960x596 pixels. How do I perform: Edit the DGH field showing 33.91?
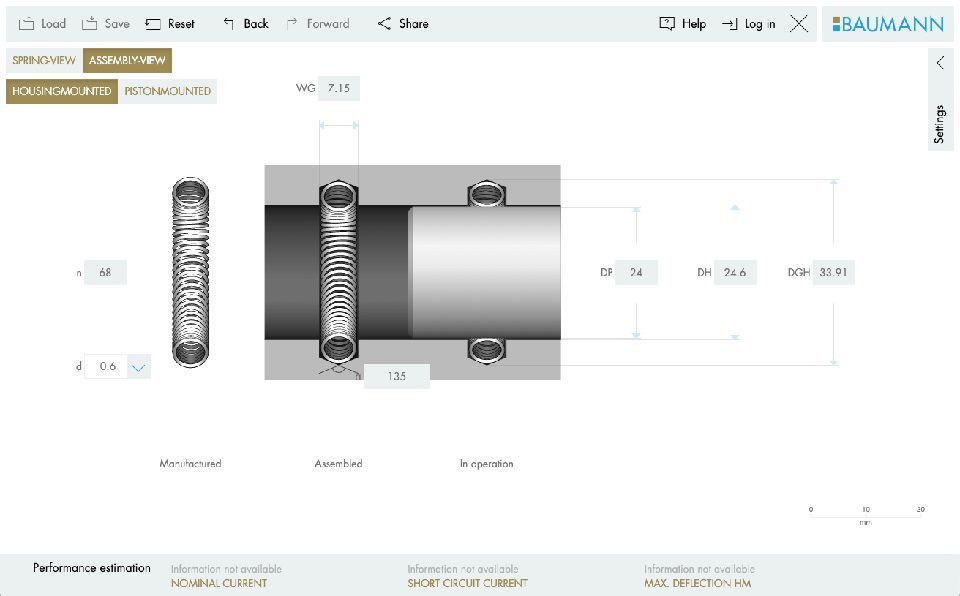[833, 273]
